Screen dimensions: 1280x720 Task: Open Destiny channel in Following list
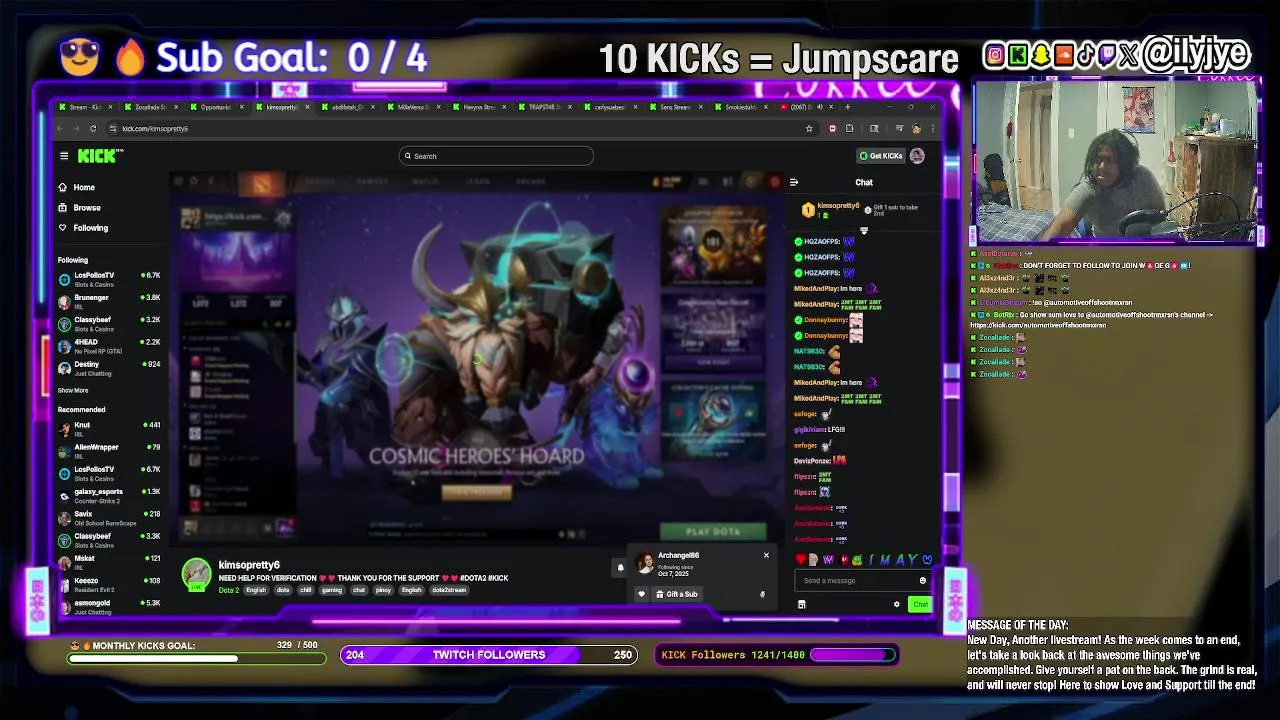click(x=108, y=368)
